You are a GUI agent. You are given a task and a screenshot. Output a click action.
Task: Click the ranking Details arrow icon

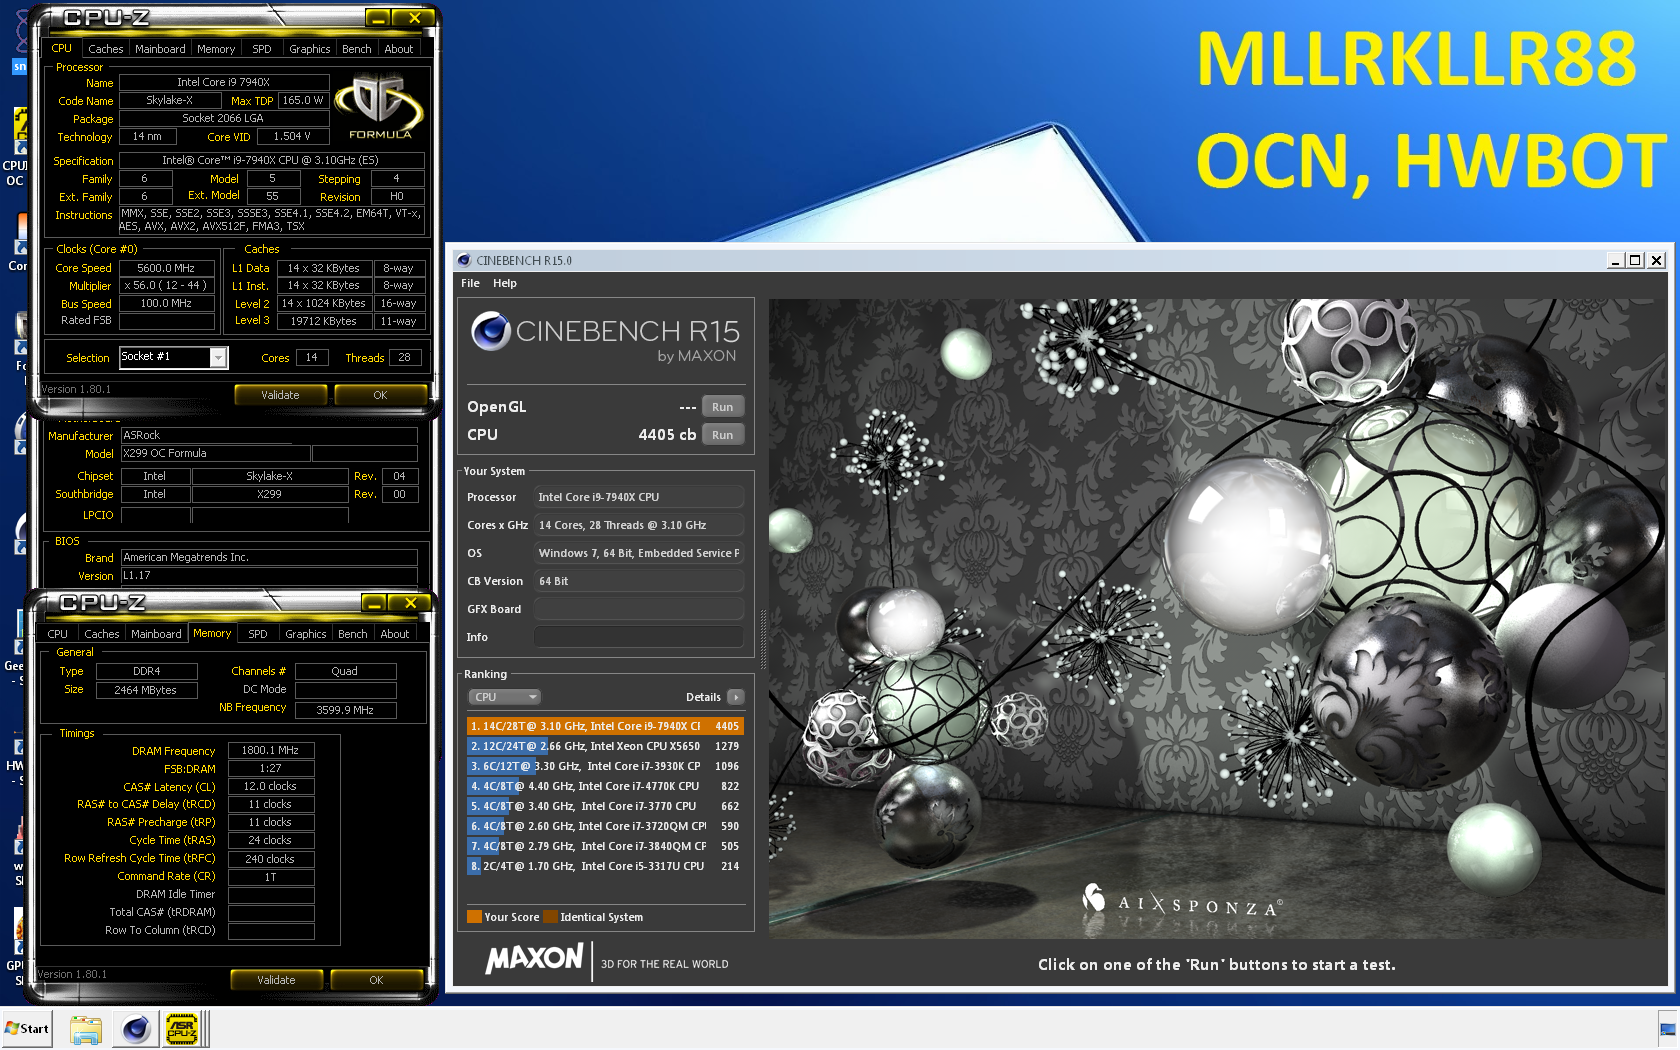[x=736, y=697]
